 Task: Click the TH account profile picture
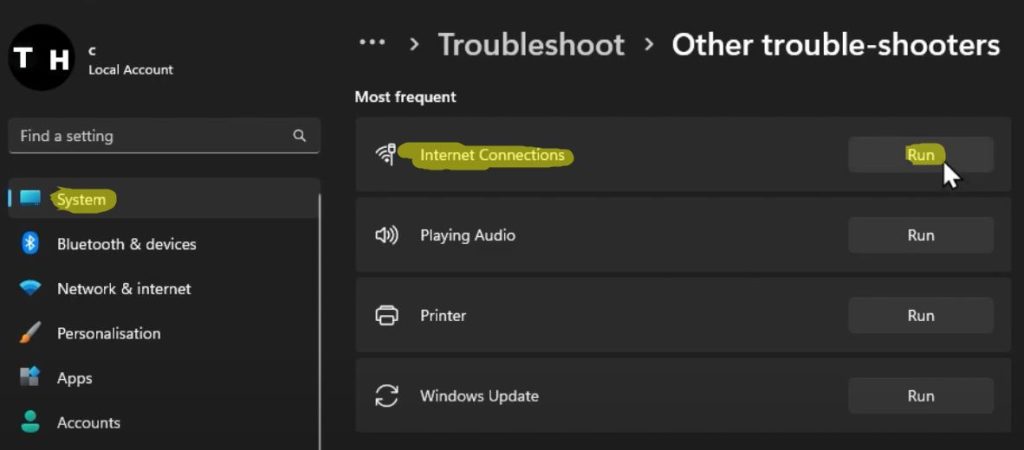pos(42,57)
